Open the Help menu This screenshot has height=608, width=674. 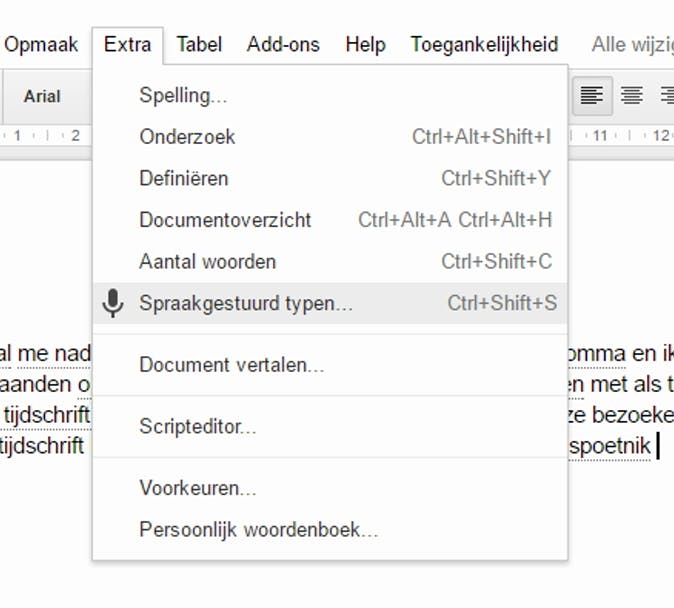[x=365, y=44]
